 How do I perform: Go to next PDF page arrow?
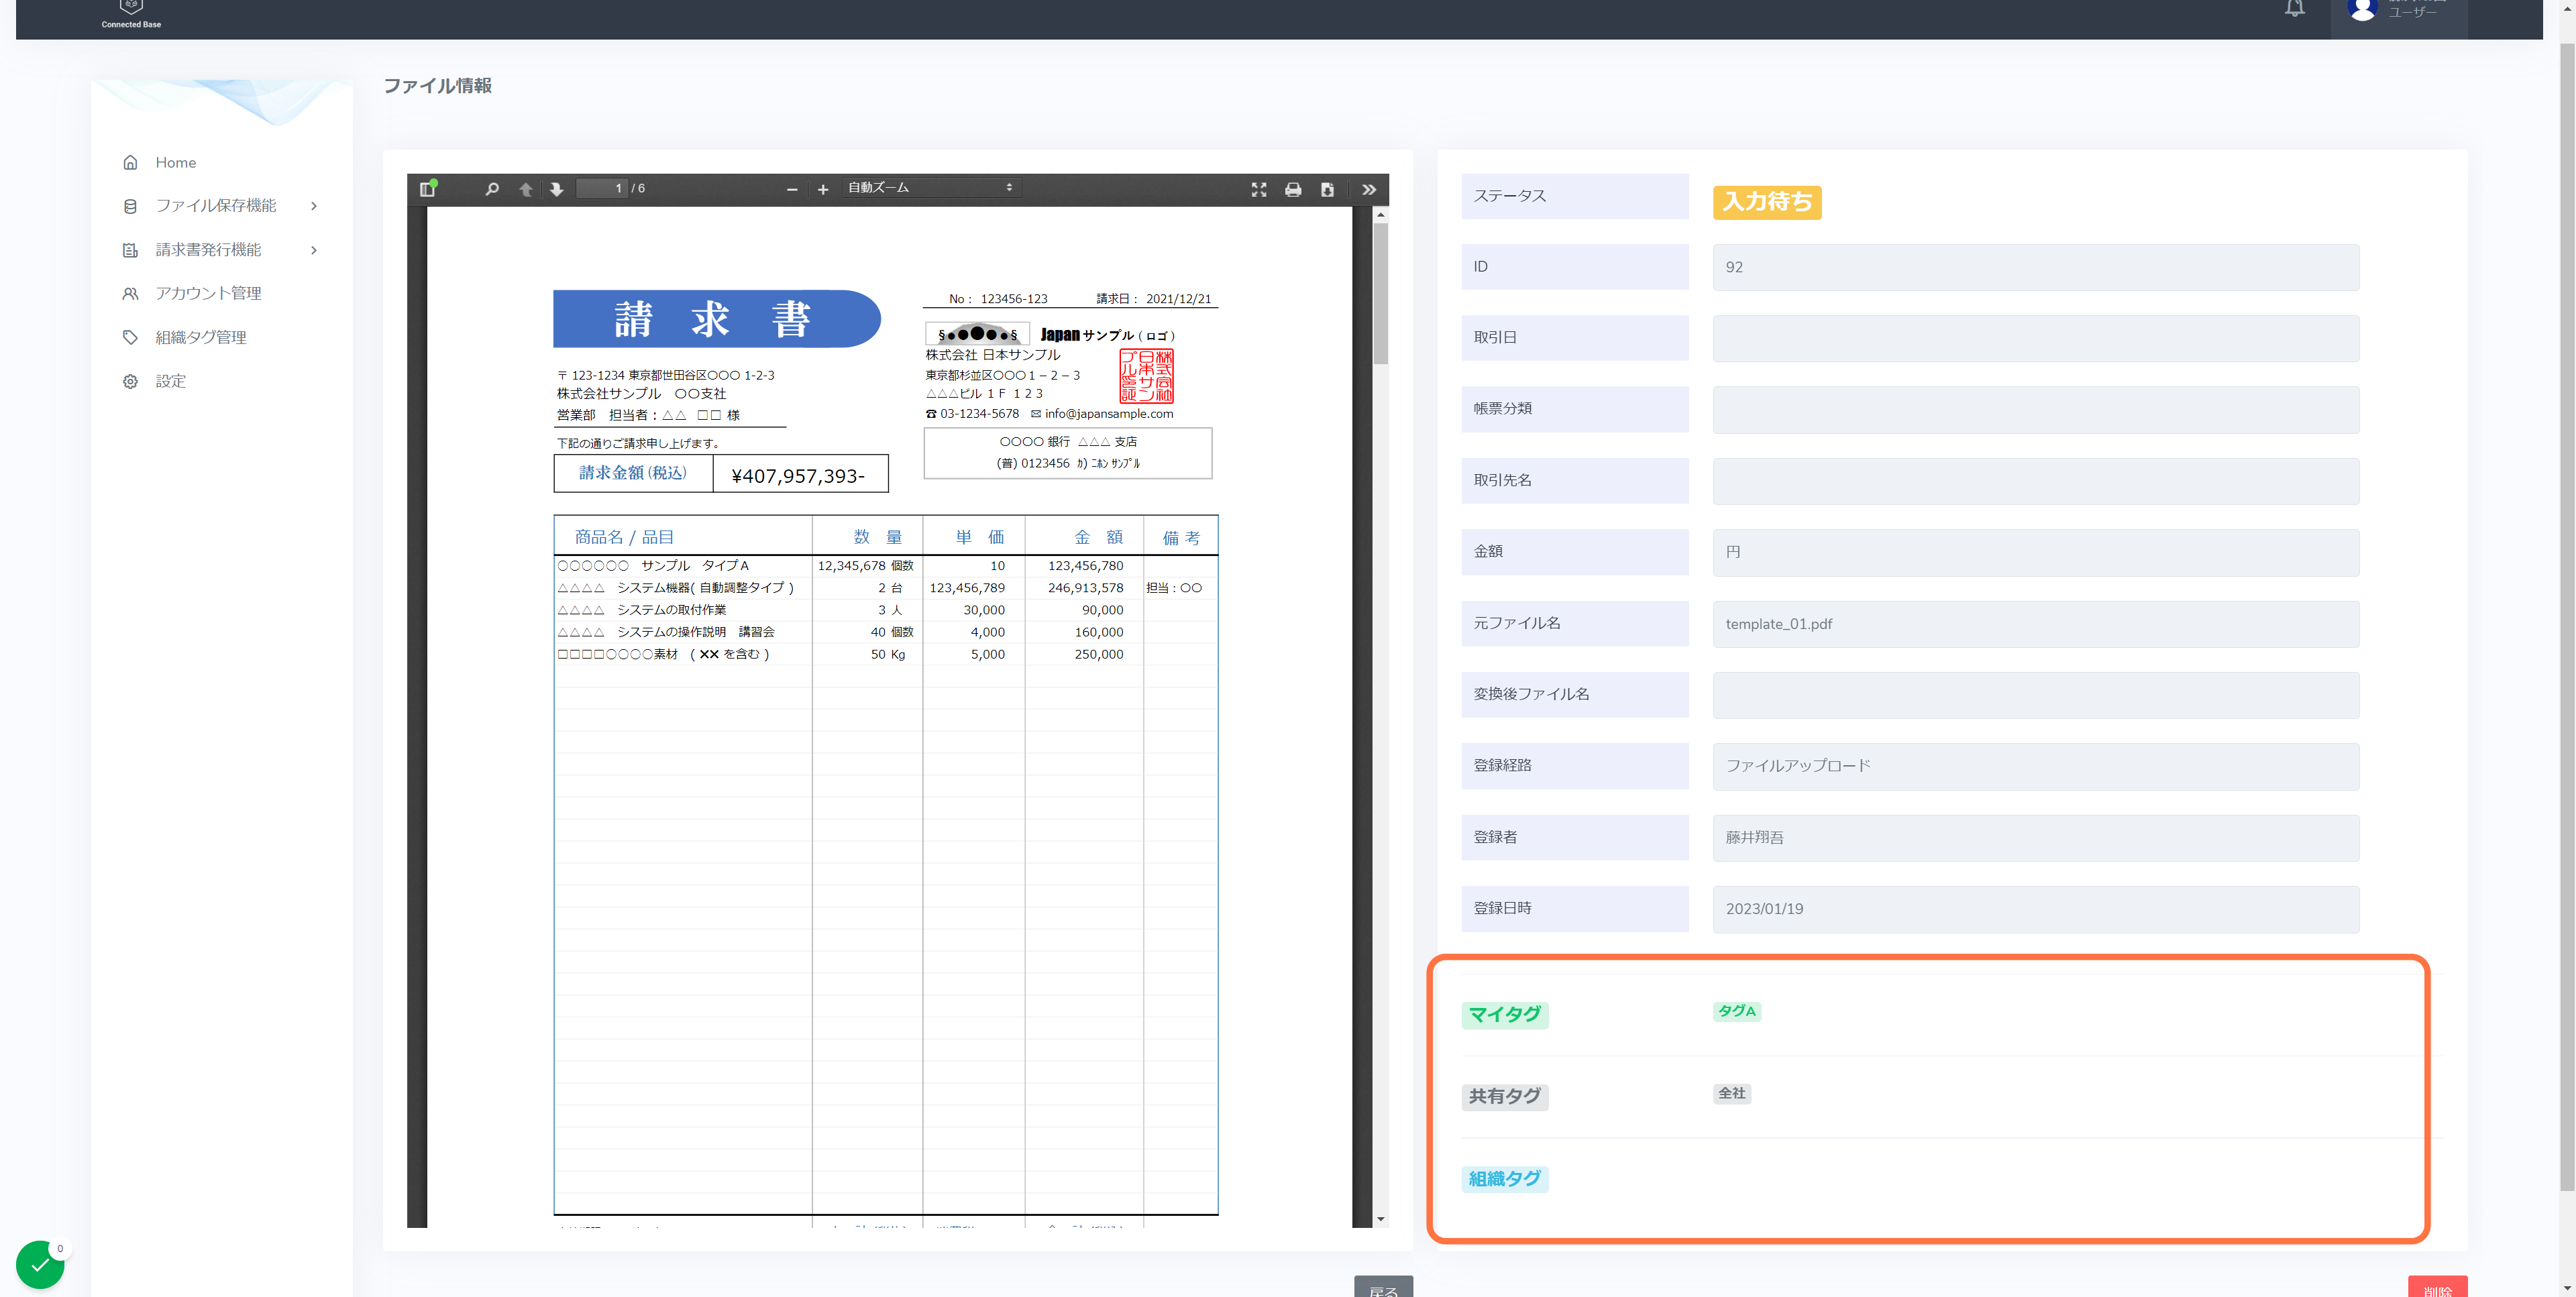[557, 189]
